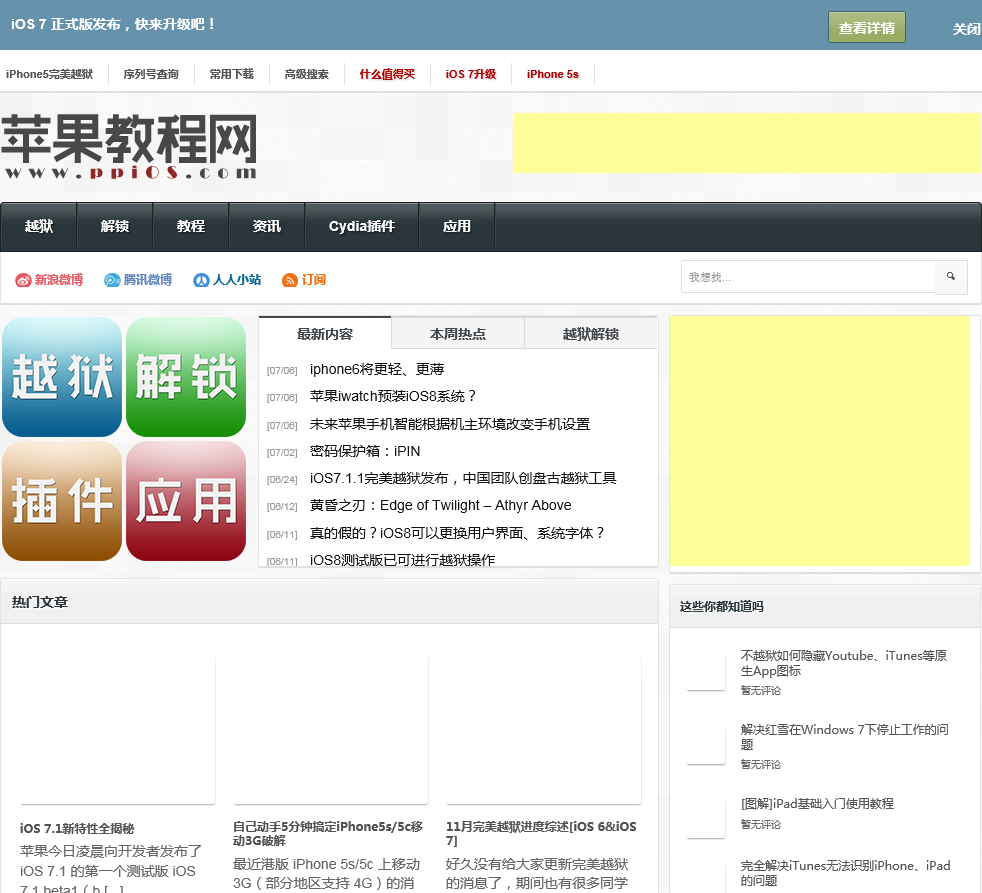Image resolution: width=982 pixels, height=893 pixels.
Task: Open 新浪微博 social link
Action: (49, 280)
